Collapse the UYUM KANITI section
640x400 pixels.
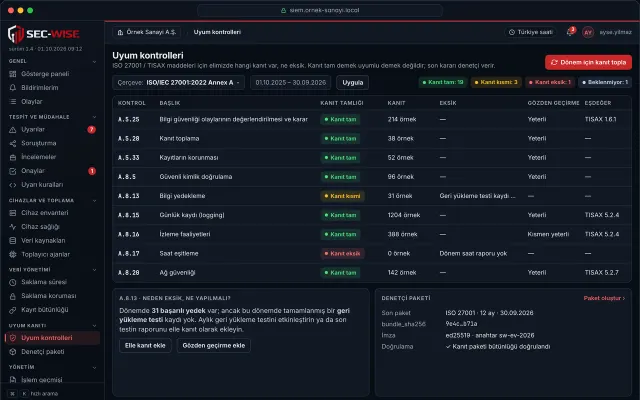pos(94,326)
